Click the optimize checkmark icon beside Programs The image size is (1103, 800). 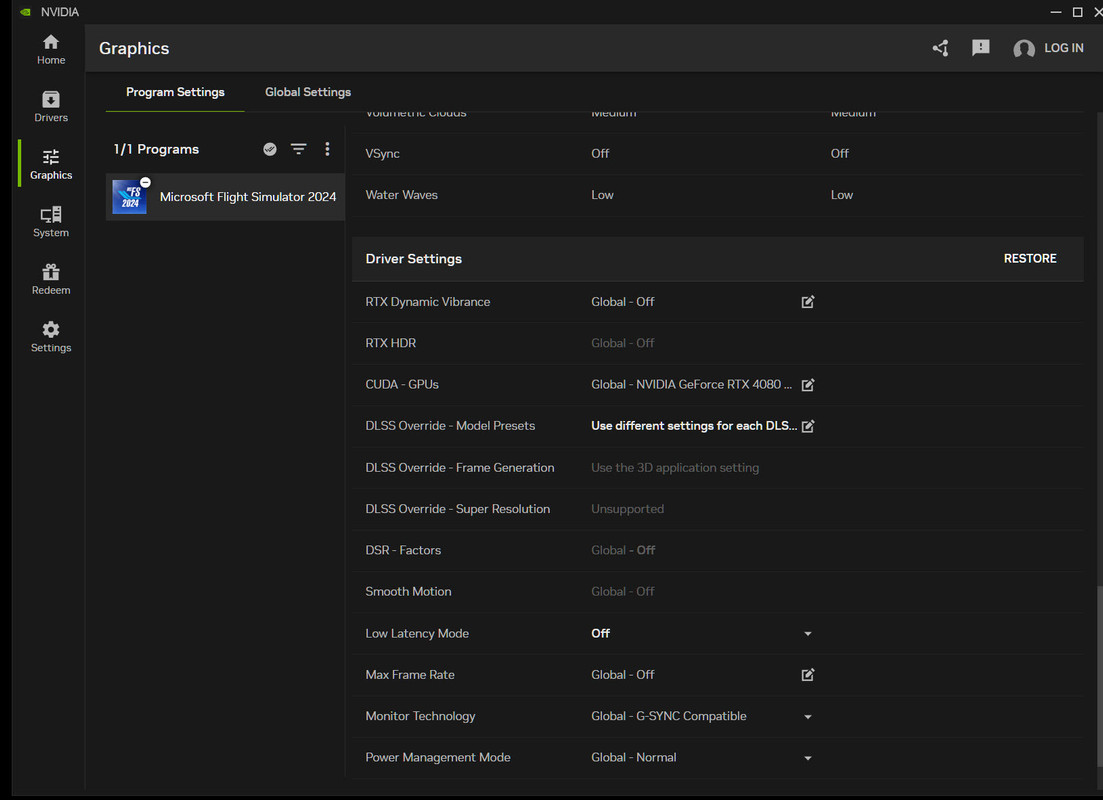[269, 149]
